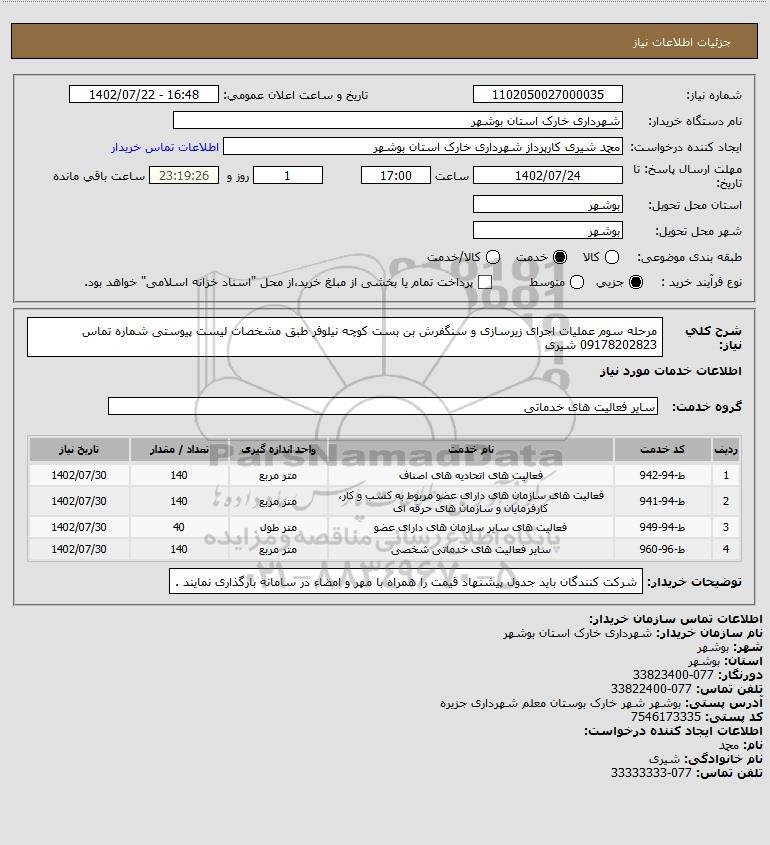Click the تاریخ نیاز column header
The height and width of the screenshot is (845, 770).
coord(79,449)
